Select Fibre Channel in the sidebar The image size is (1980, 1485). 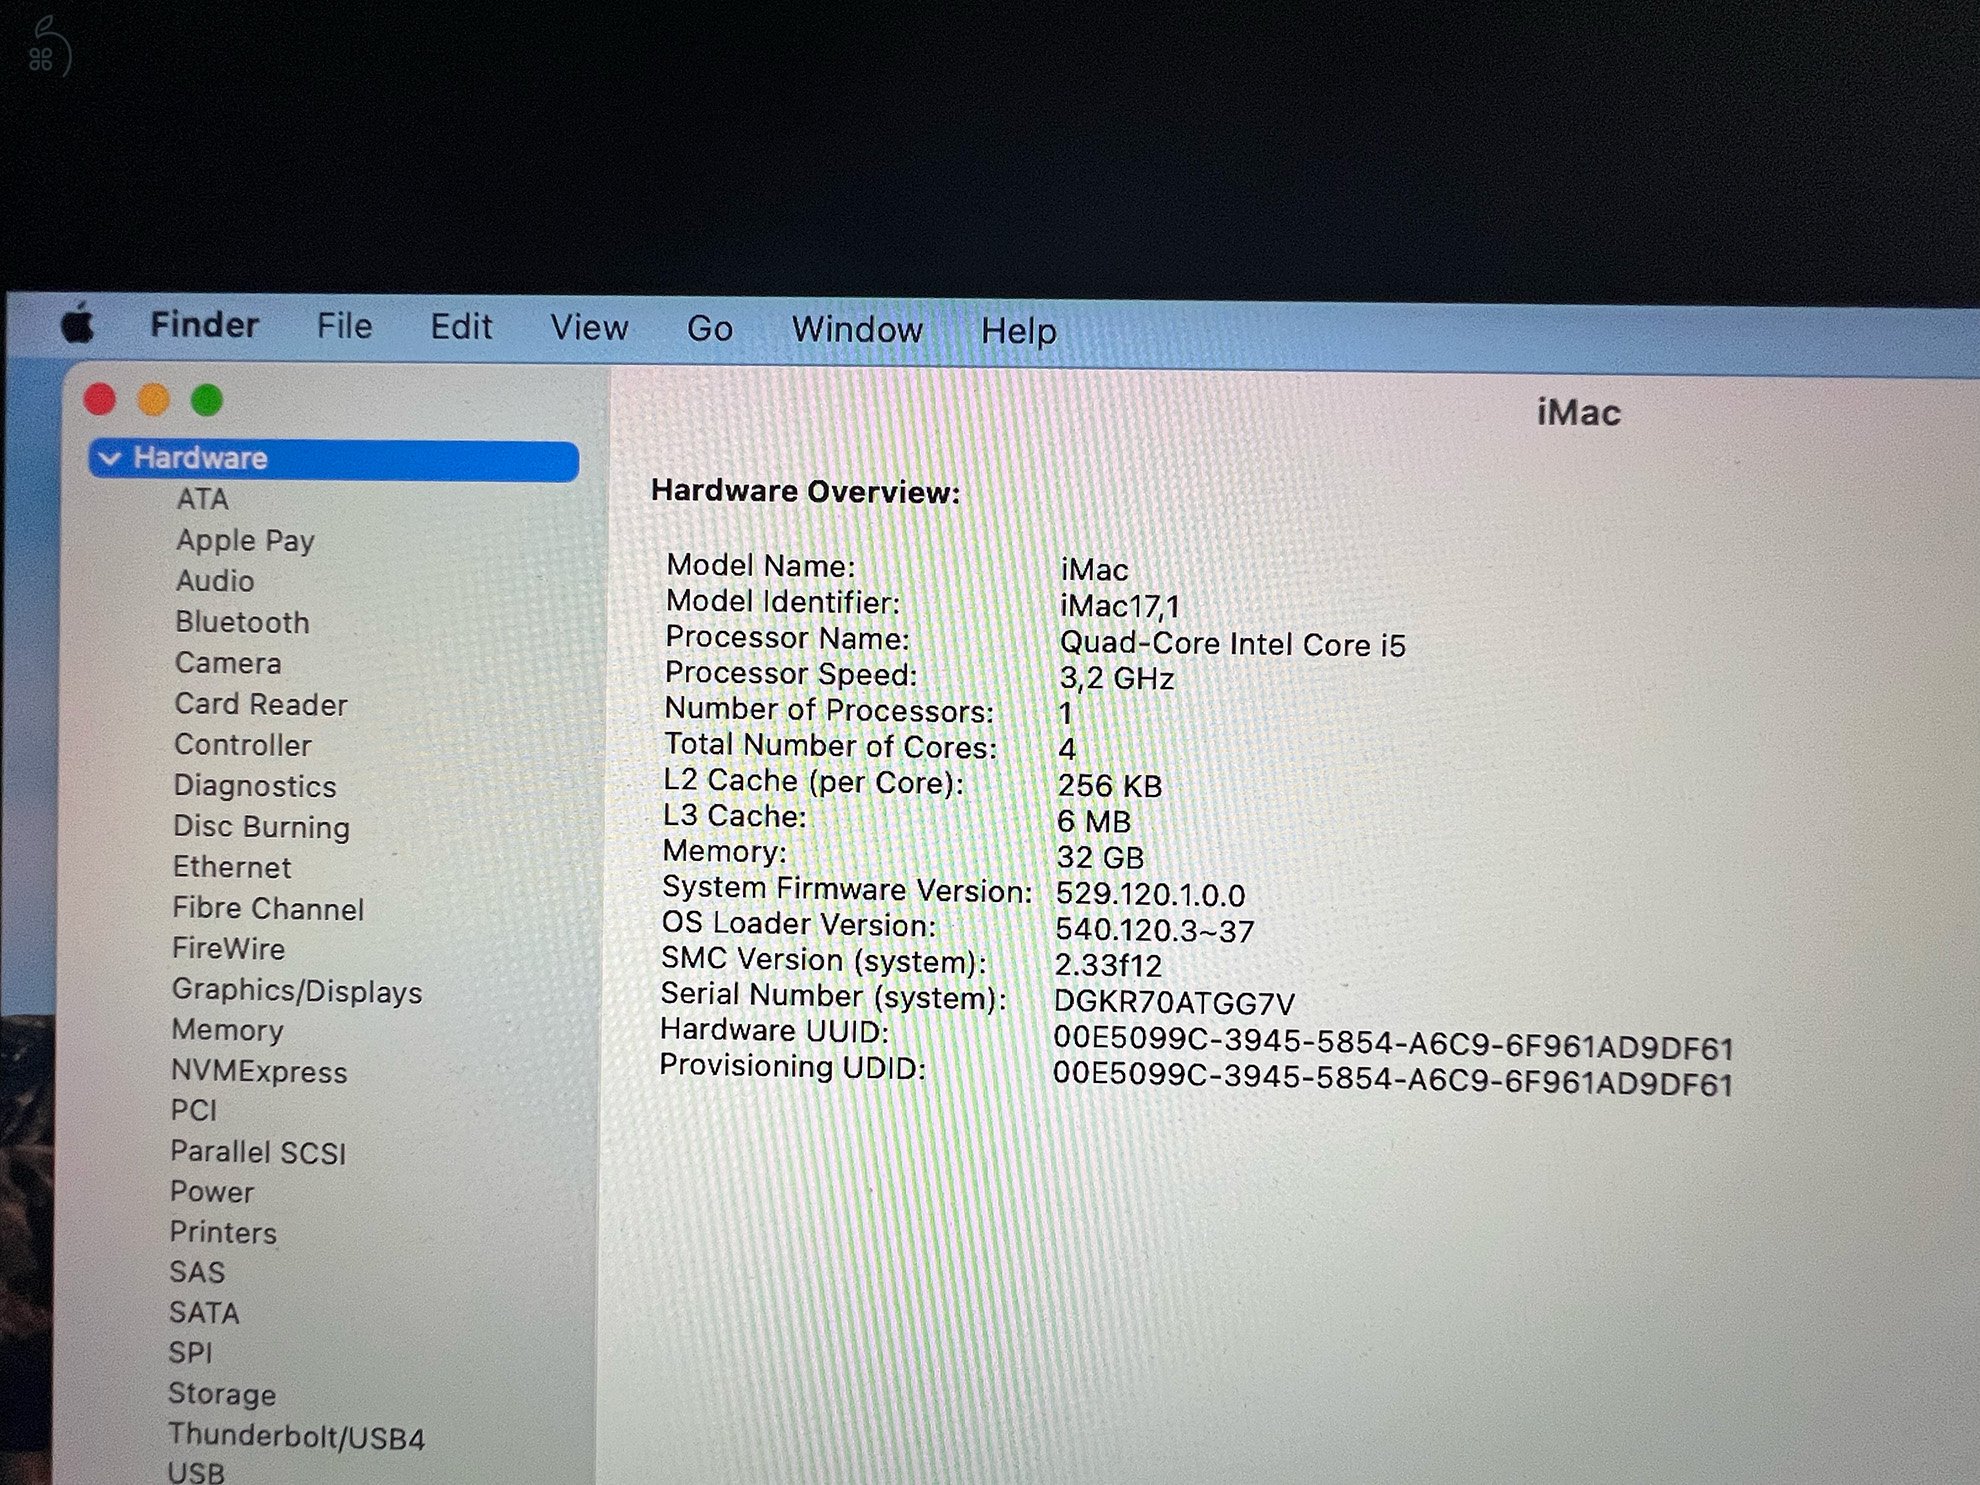pos(268,908)
